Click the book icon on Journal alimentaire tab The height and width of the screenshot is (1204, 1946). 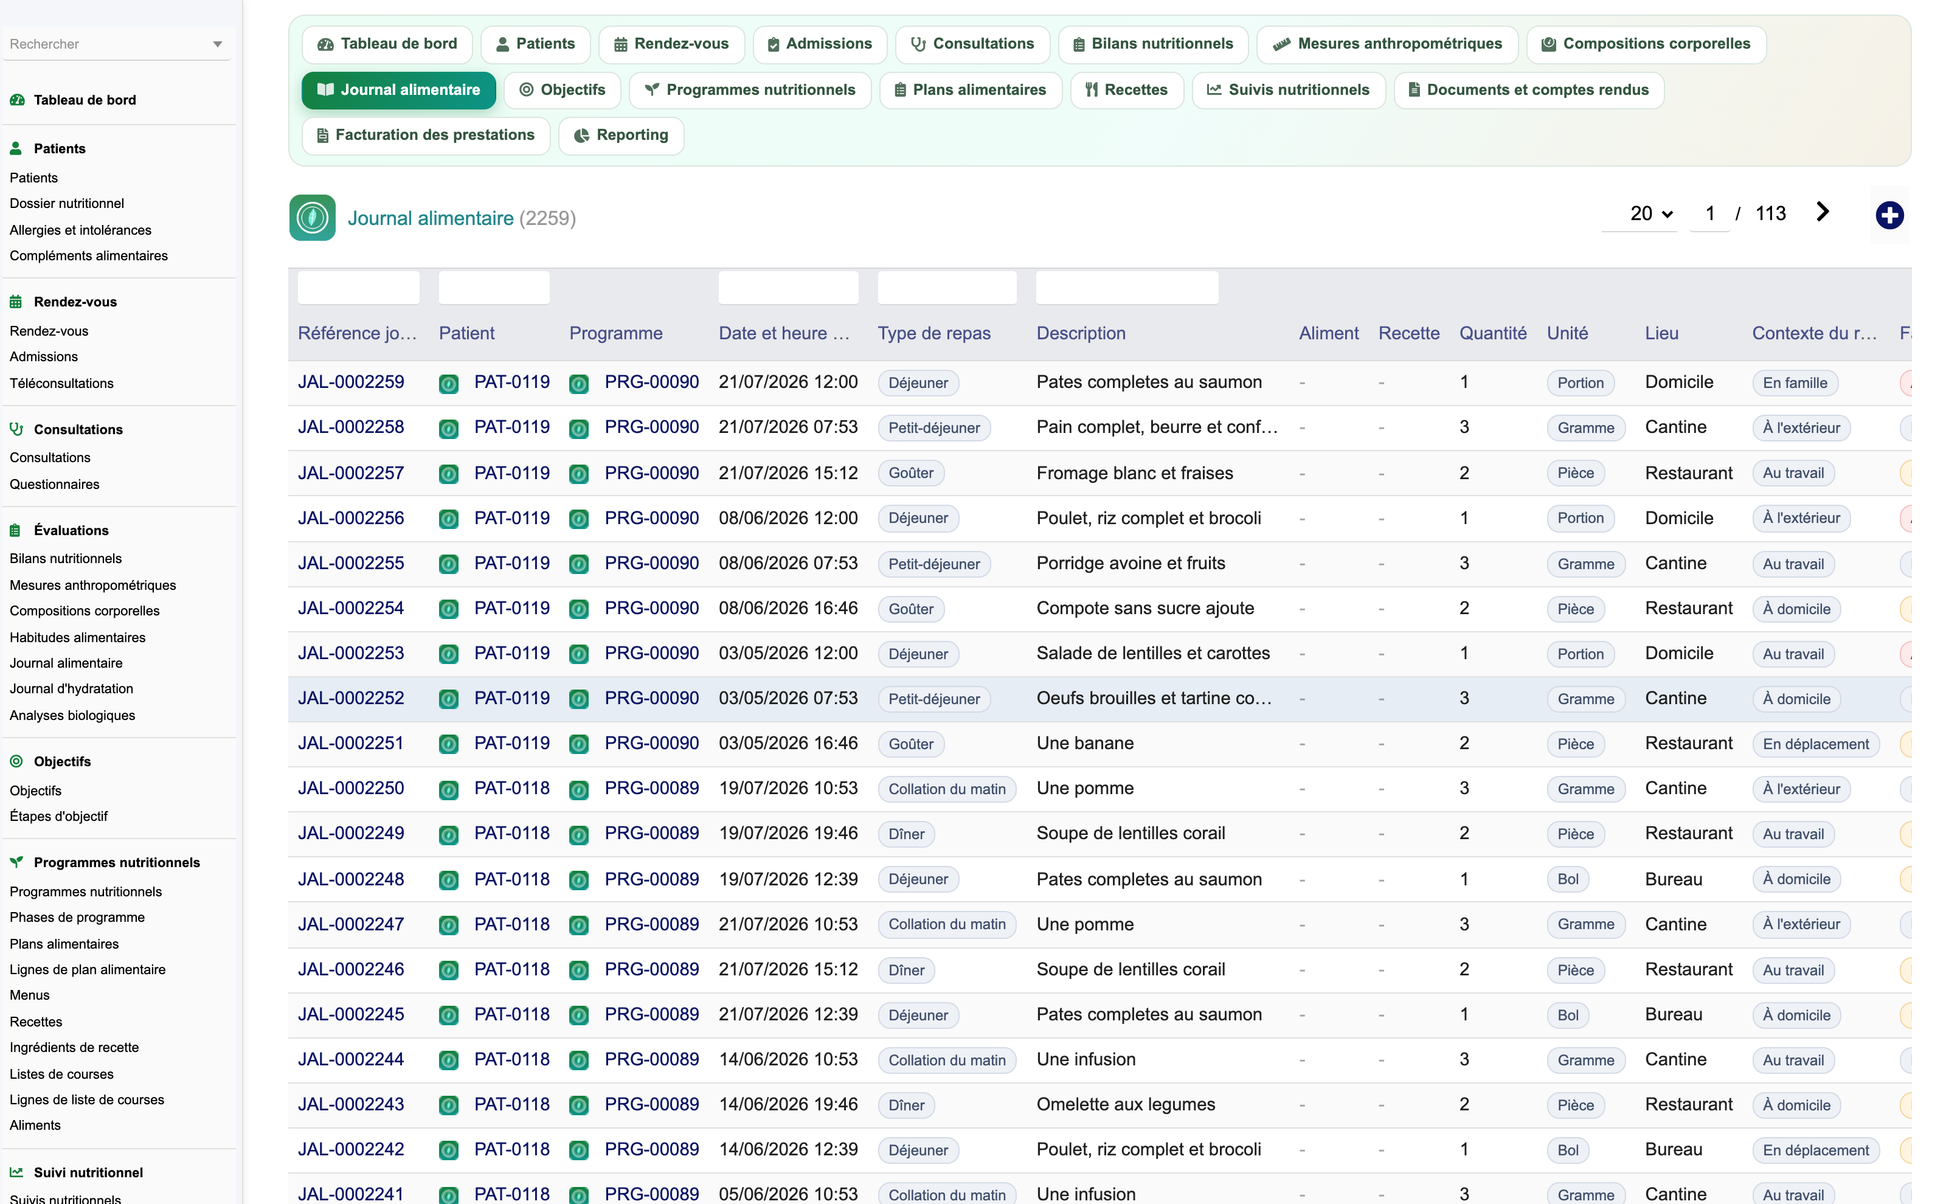tap(325, 90)
